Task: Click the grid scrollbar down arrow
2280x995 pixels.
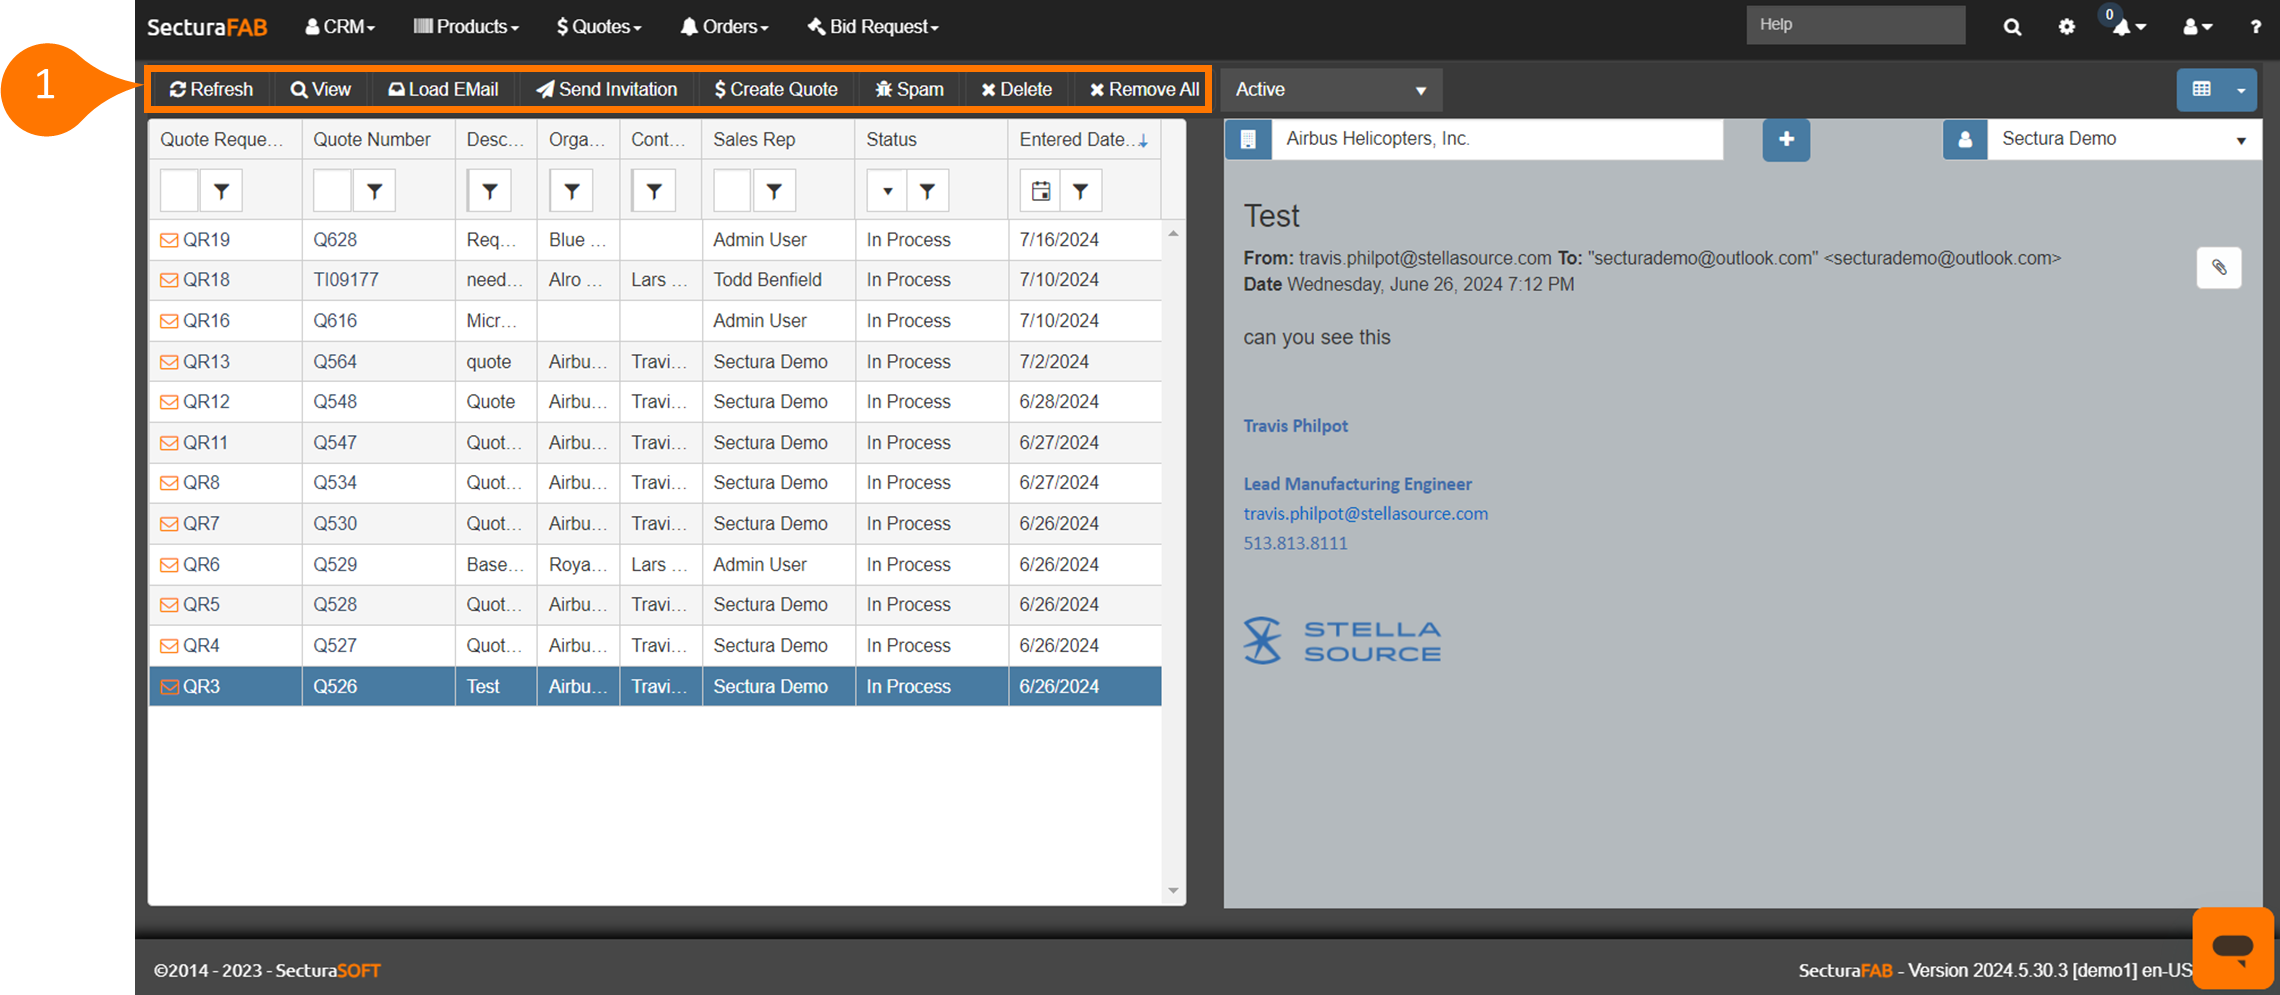Action: point(1173,891)
